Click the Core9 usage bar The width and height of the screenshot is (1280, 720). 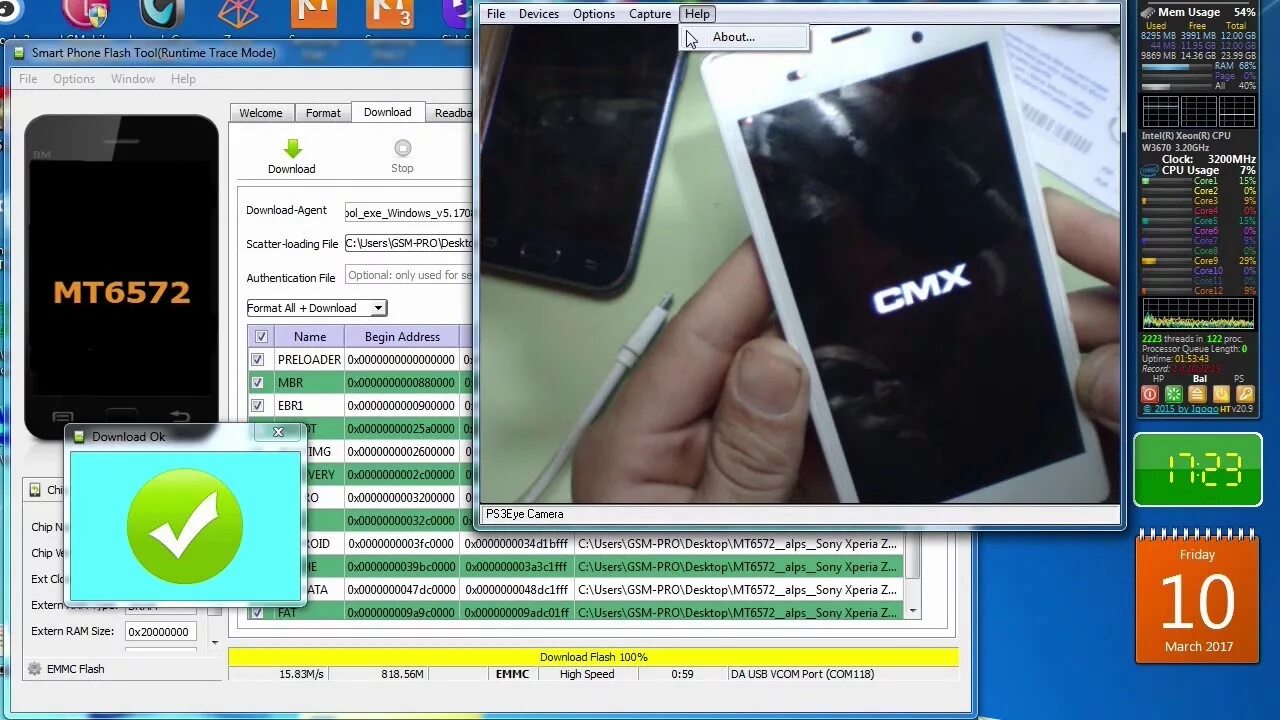[x=1167, y=261]
